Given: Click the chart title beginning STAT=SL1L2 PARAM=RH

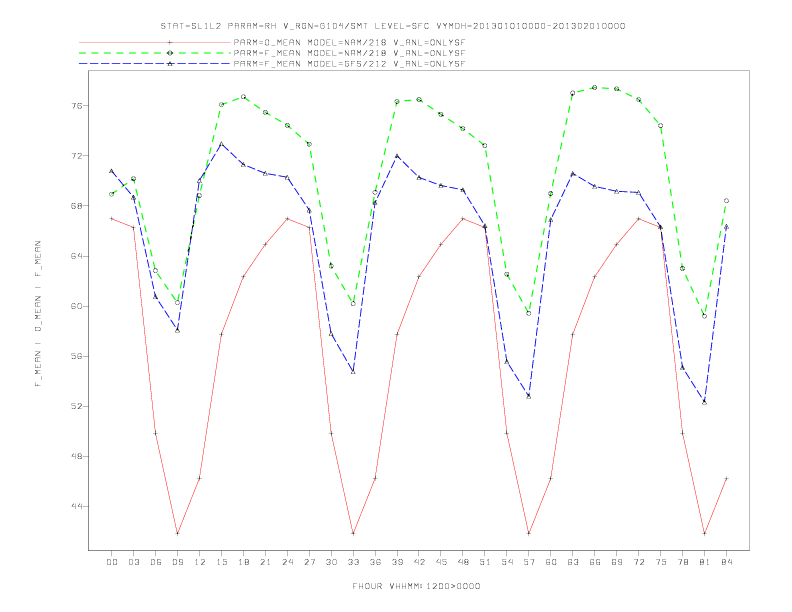Looking at the screenshot, I should tap(393, 26).
